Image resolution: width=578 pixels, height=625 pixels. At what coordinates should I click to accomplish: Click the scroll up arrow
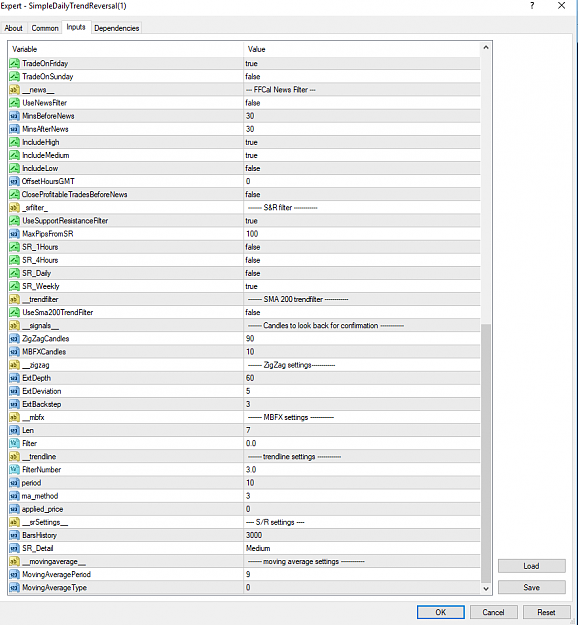coord(486,47)
